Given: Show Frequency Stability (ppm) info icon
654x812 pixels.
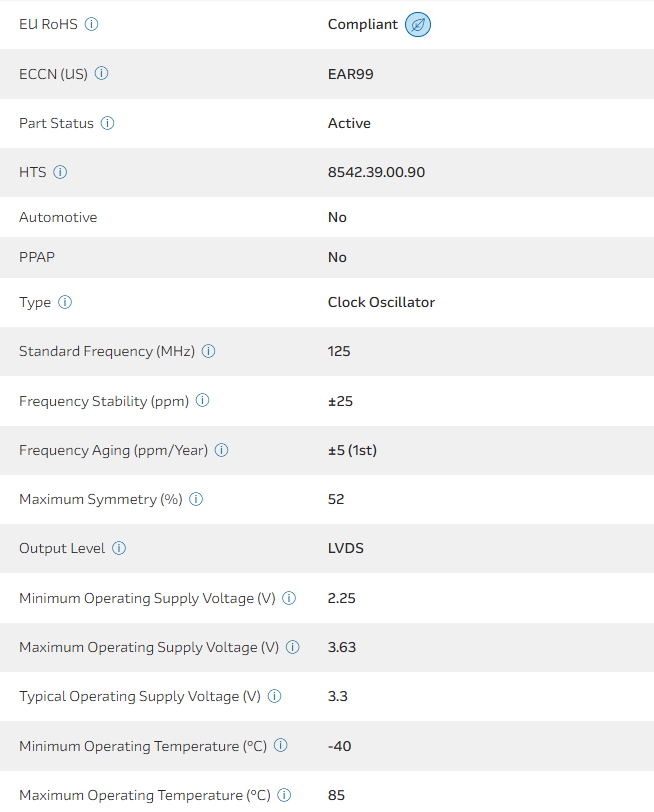Looking at the screenshot, I should 202,400.
